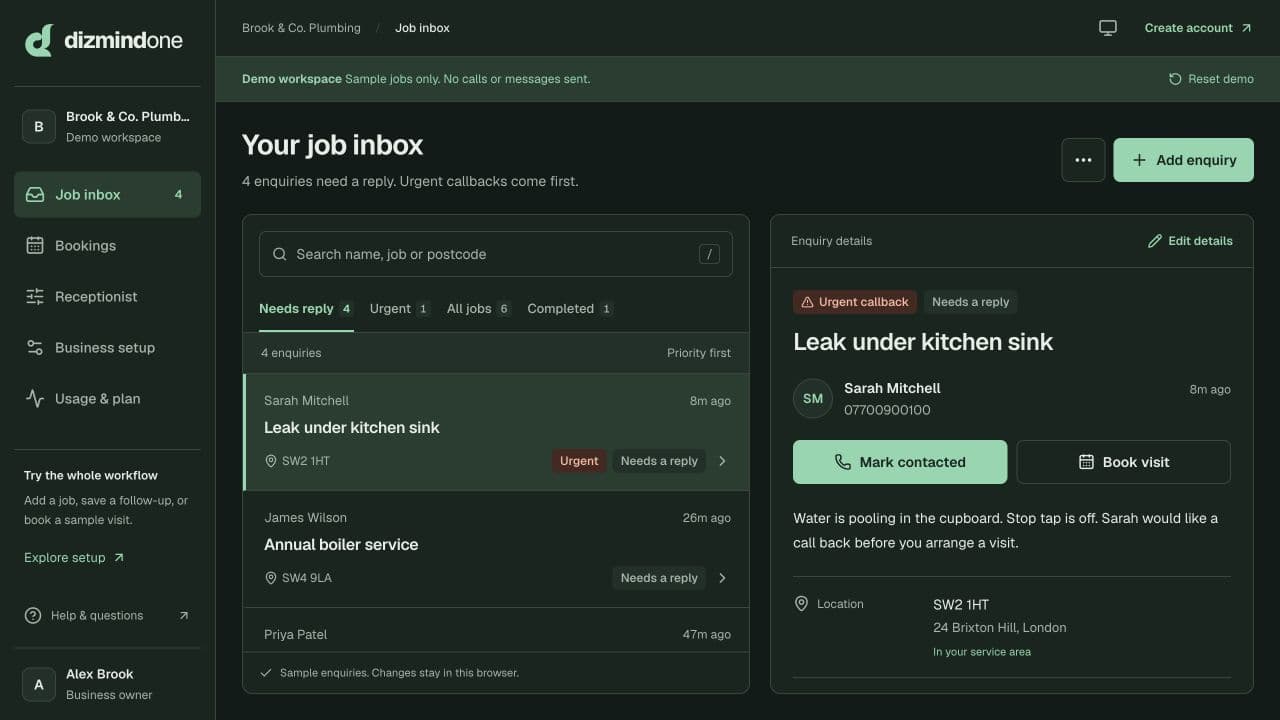
Task: Click the Add enquiry button
Action: [x=1183, y=160]
